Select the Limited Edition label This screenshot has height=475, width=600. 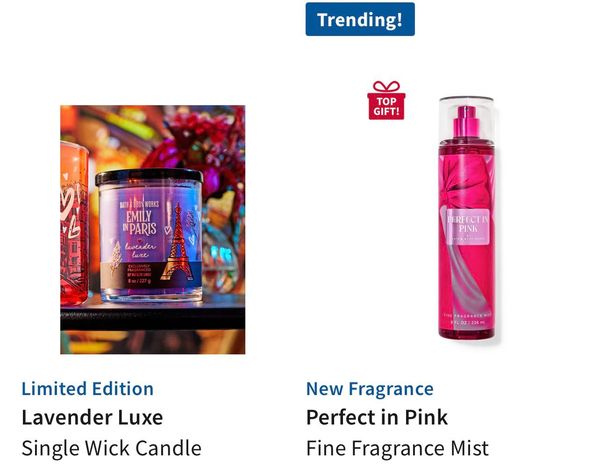click(88, 389)
